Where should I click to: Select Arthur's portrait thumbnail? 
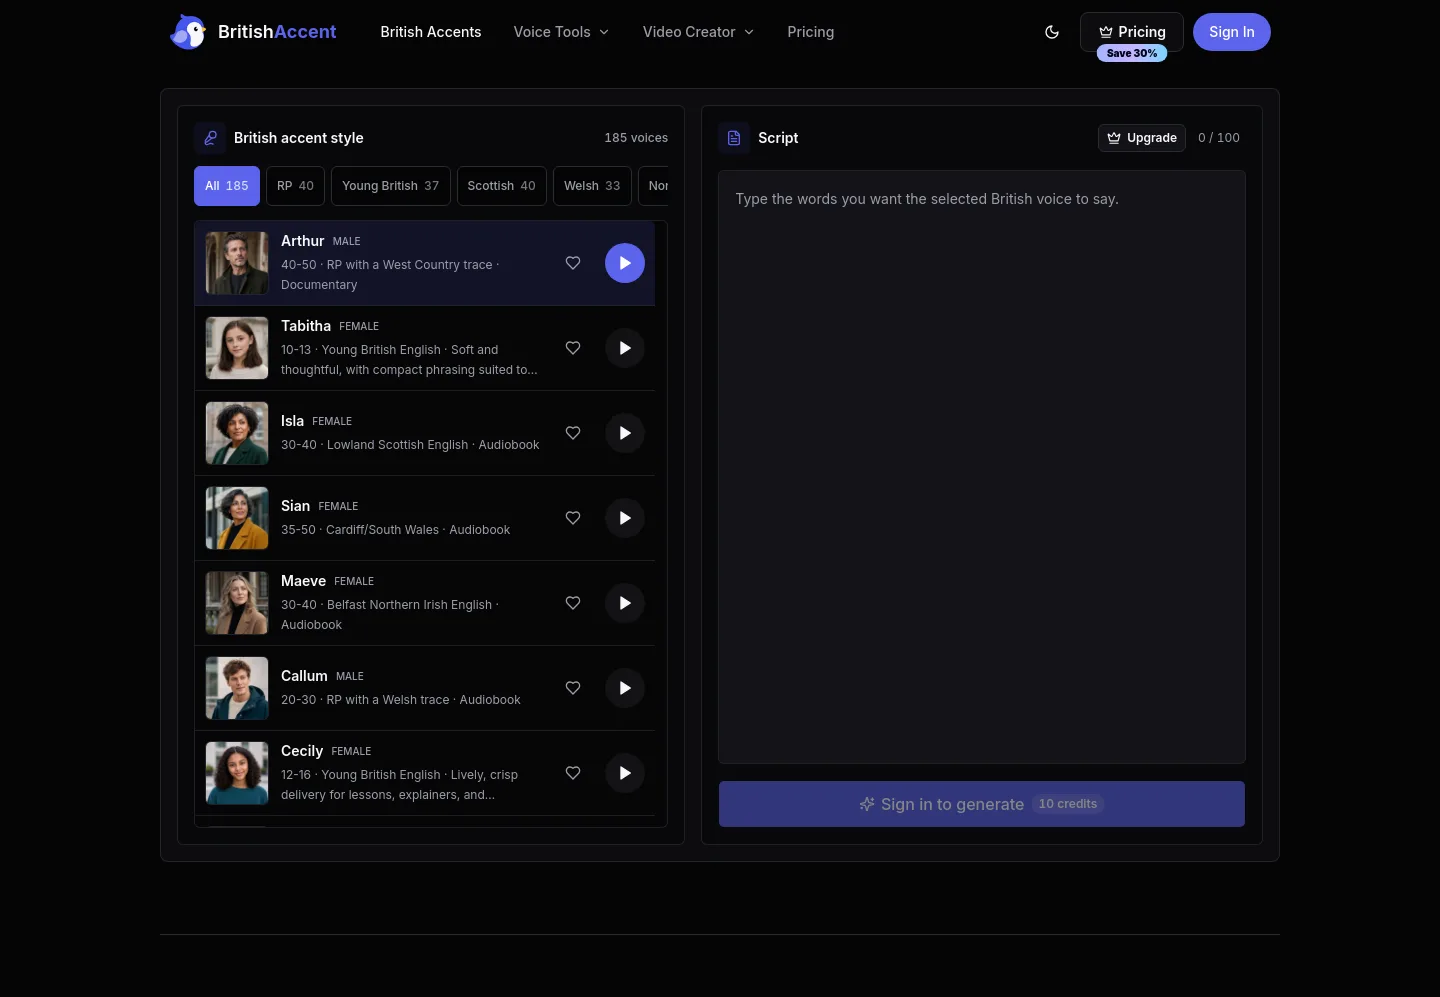pos(237,263)
